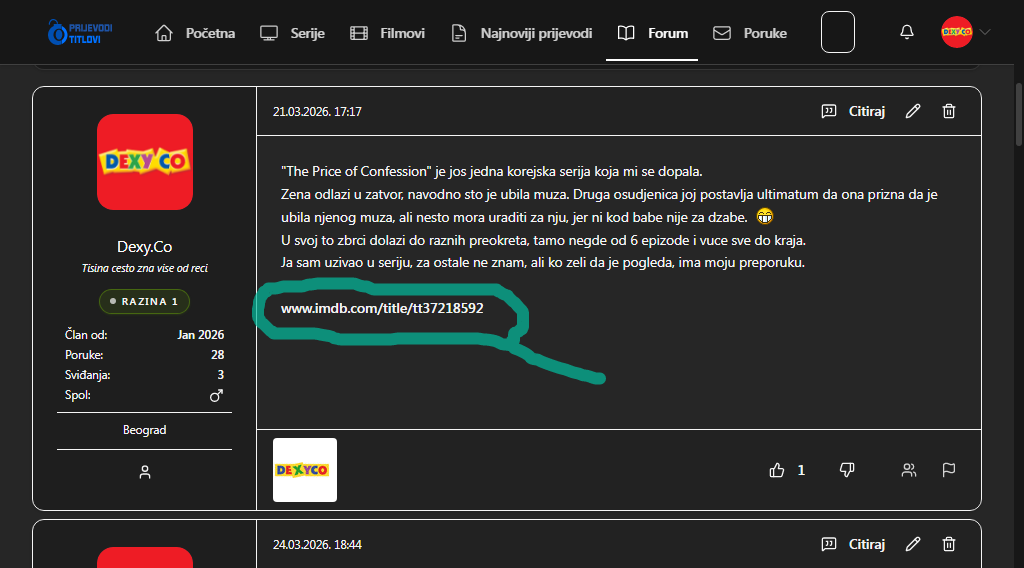Click the post timestamp 21.03.2026. 17:17
Image resolution: width=1024 pixels, height=568 pixels.
(317, 112)
